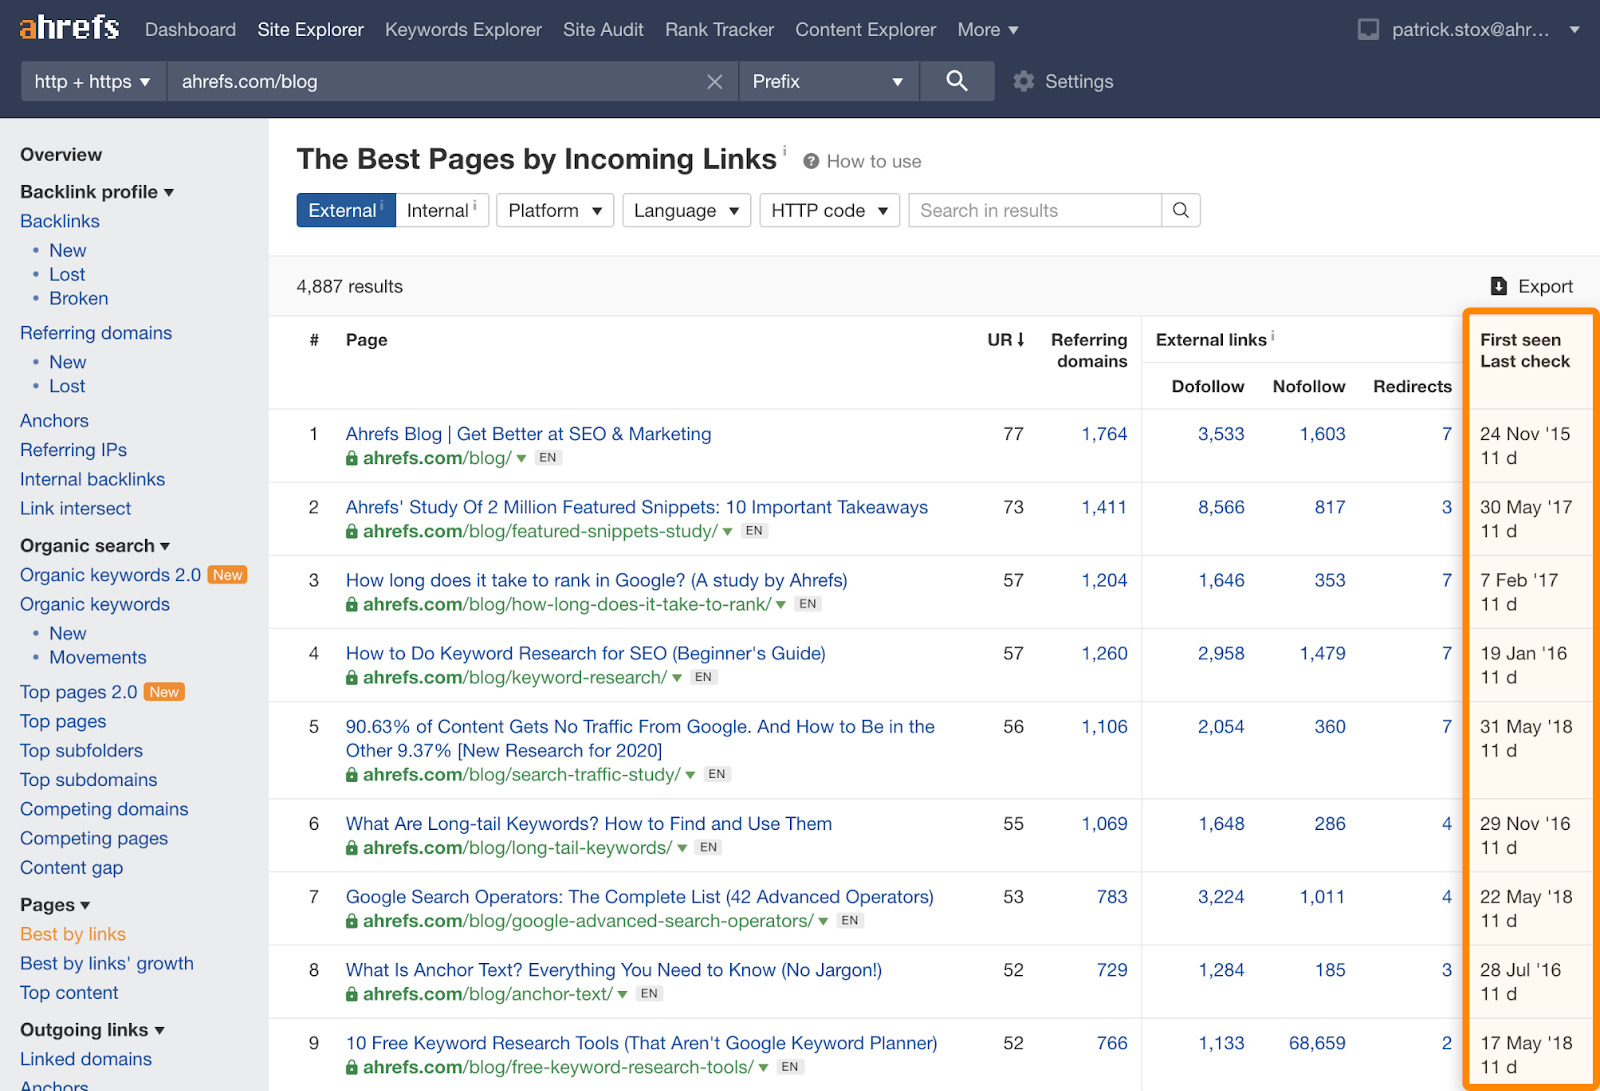Open the HTTP code filter dropdown
The height and width of the screenshot is (1091, 1600).
pyautogui.click(x=829, y=210)
